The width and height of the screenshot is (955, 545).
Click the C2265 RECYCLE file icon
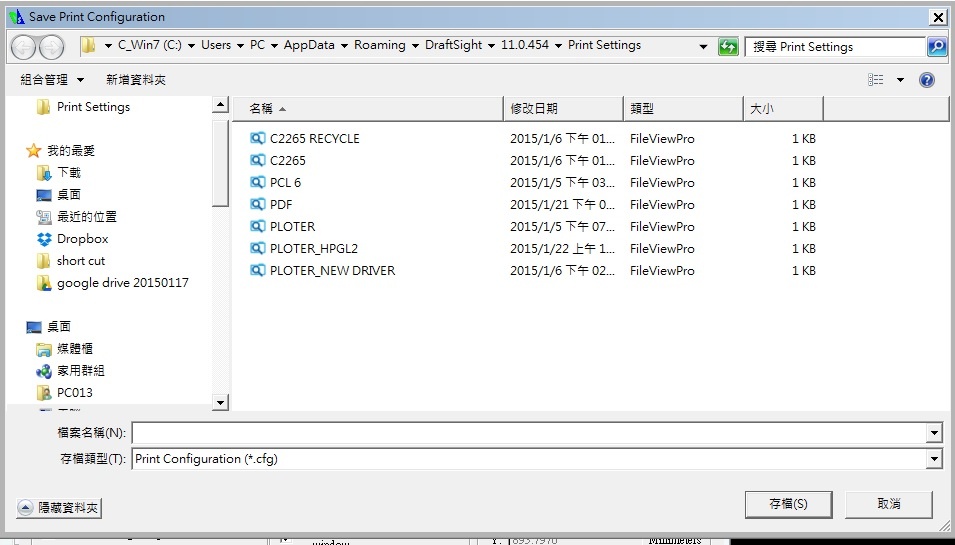click(x=258, y=138)
